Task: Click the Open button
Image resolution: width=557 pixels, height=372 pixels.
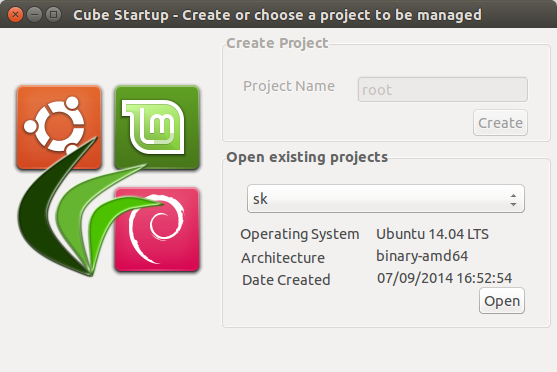Action: click(x=502, y=301)
